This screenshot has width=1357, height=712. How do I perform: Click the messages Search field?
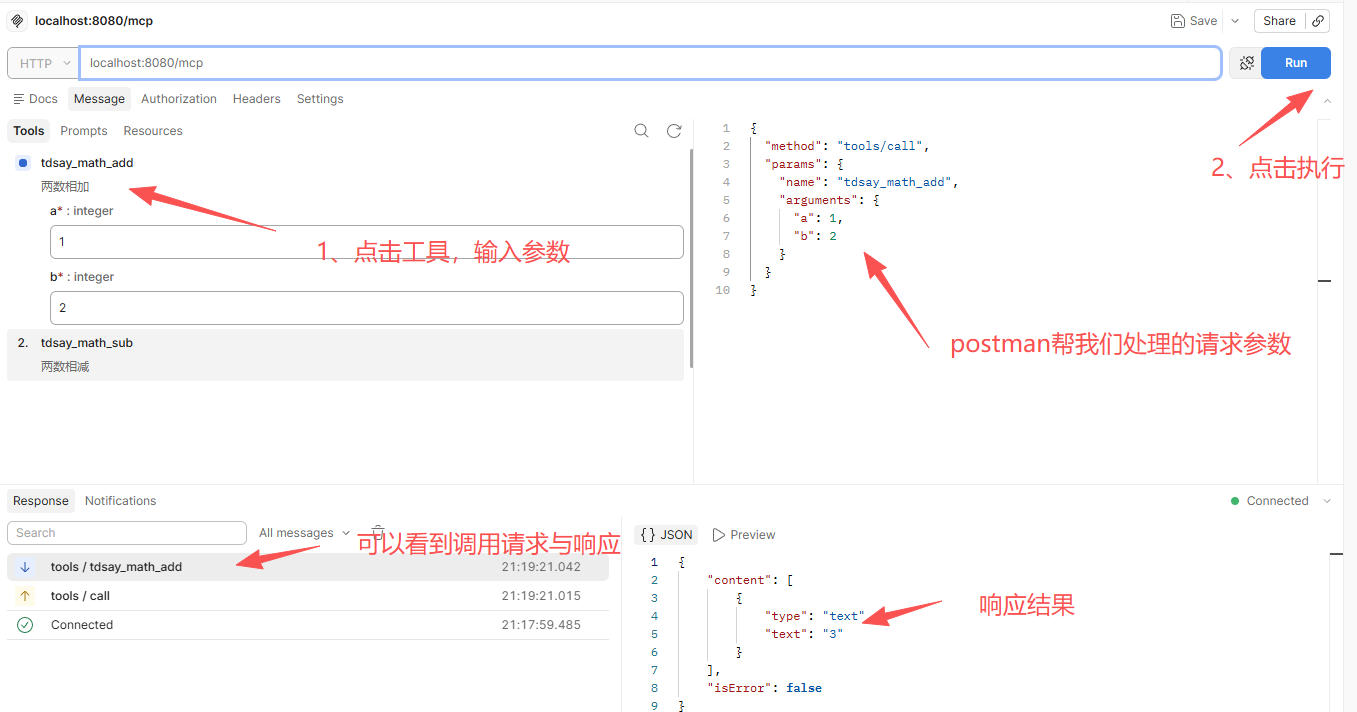(x=127, y=533)
